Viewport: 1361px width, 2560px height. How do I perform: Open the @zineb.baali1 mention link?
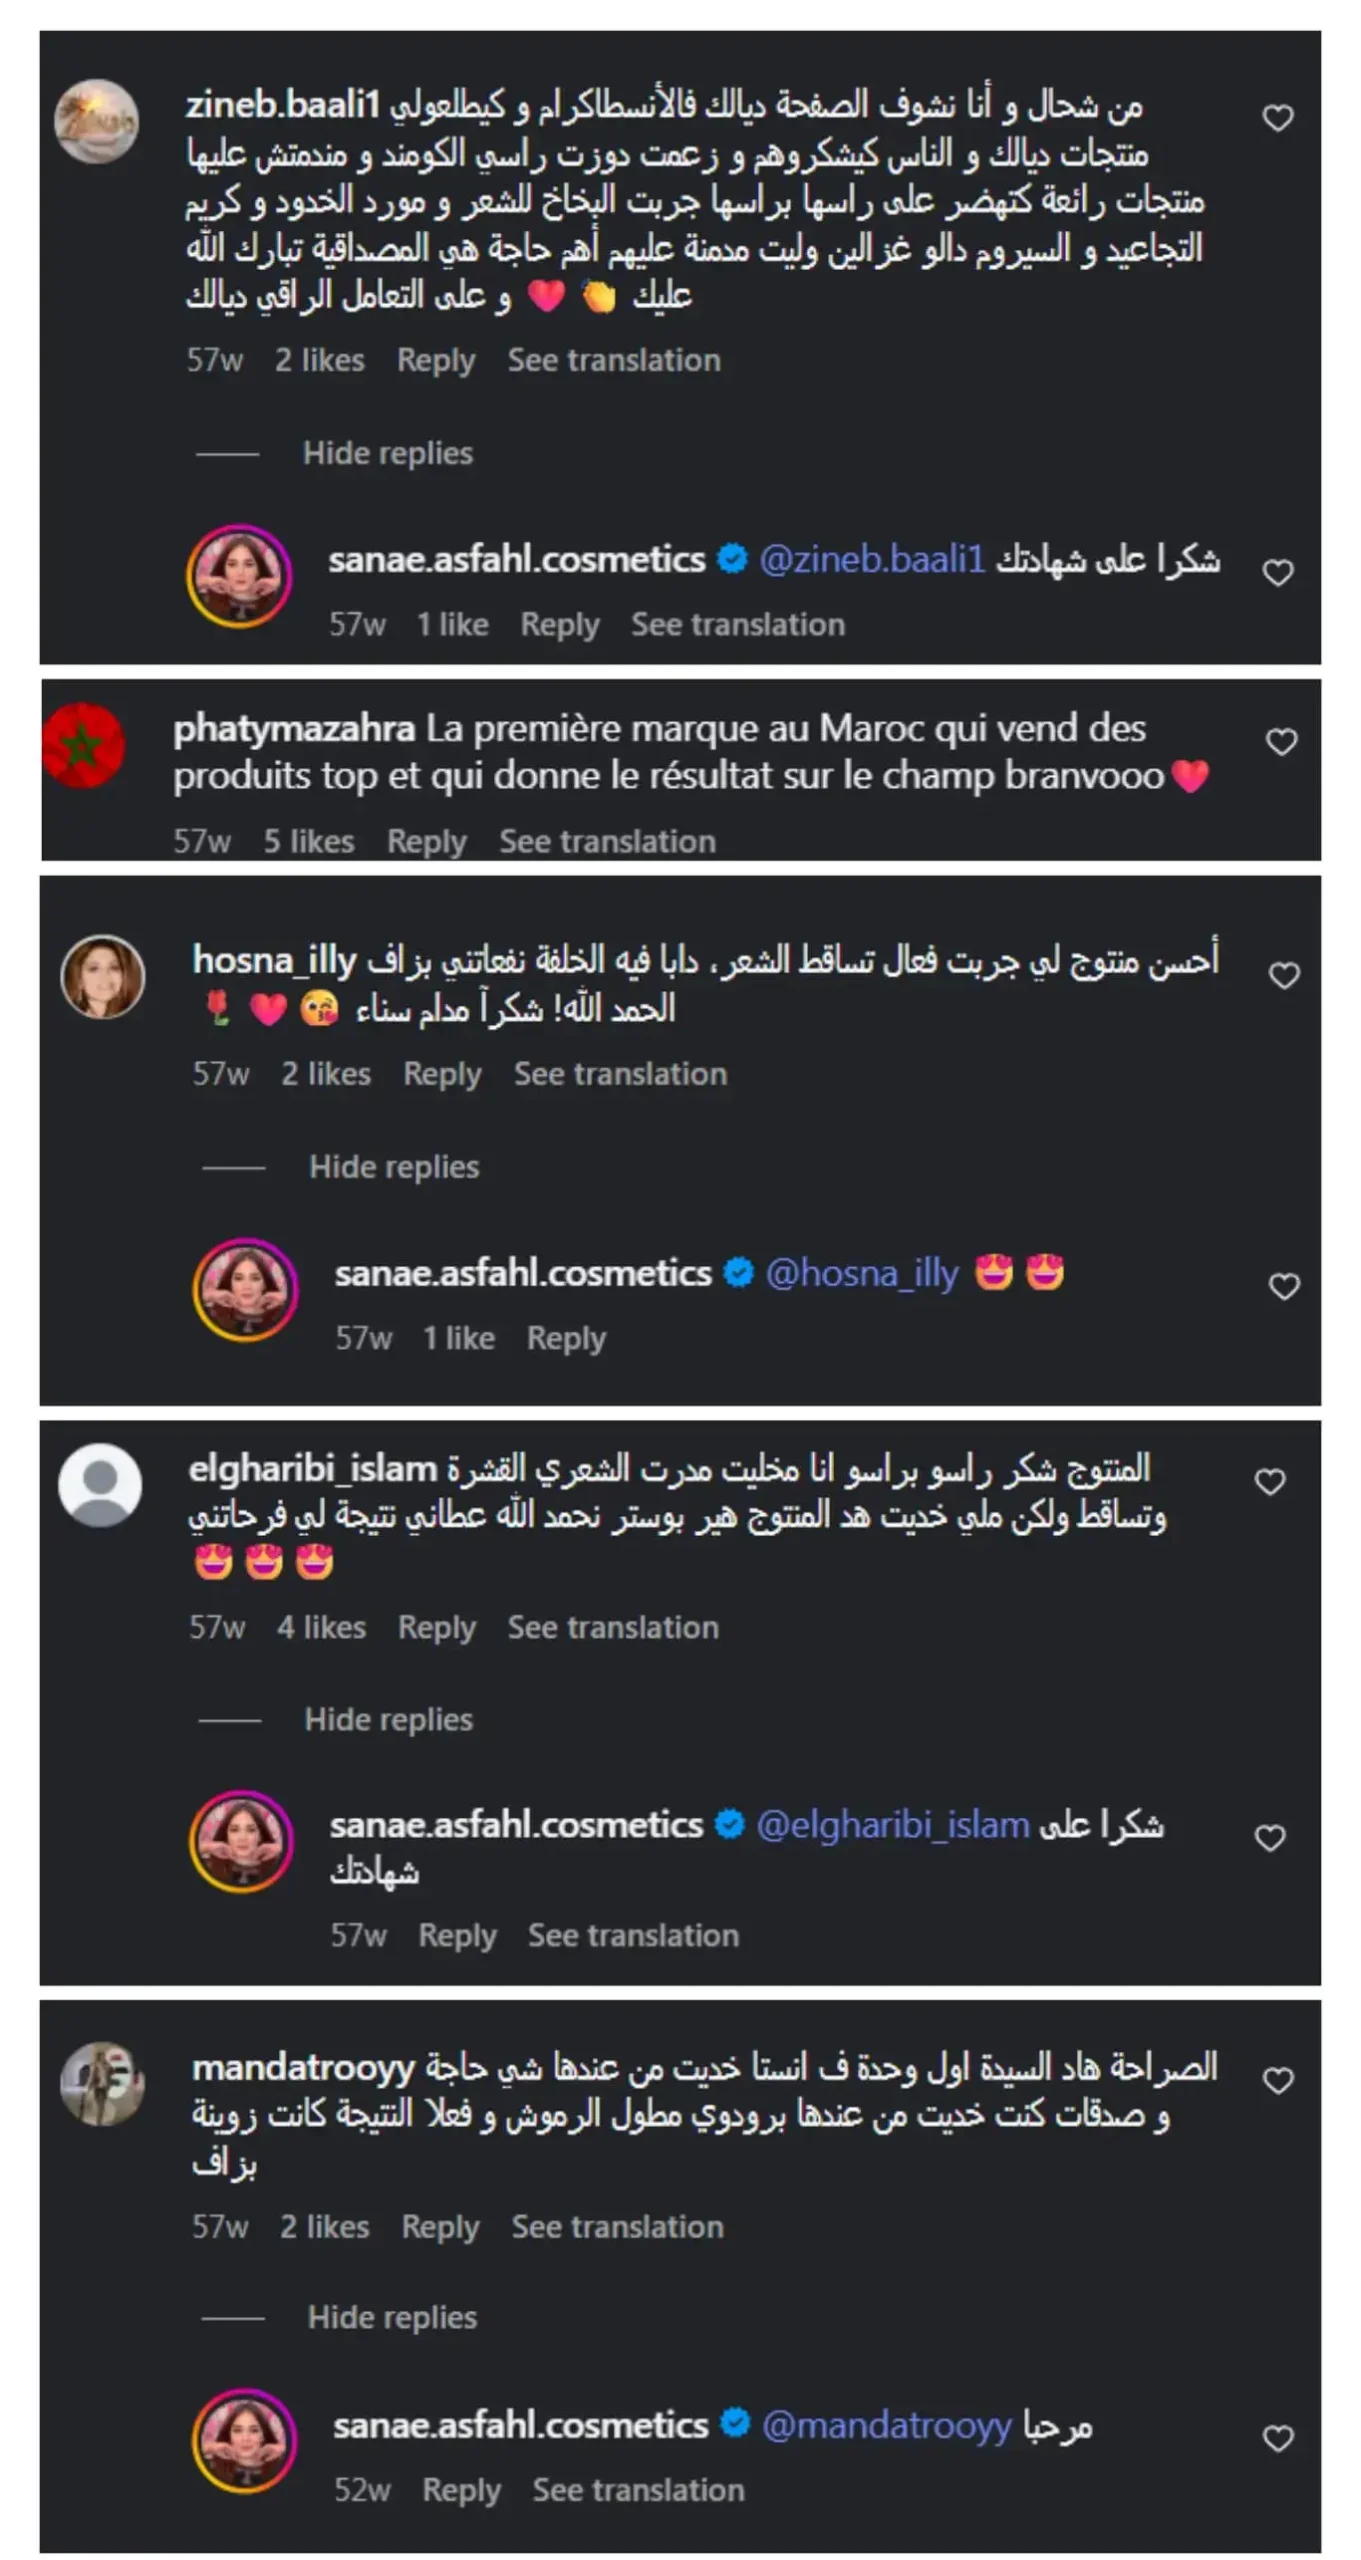tap(872, 559)
